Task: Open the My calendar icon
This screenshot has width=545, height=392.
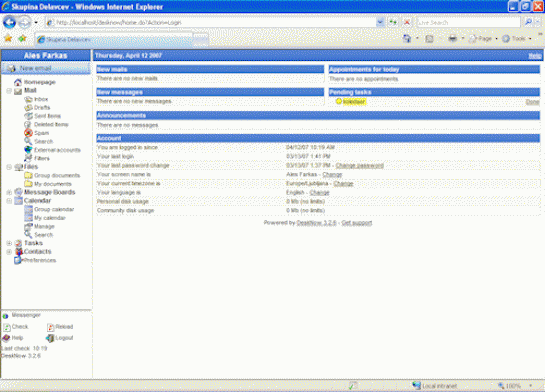Action: (28, 218)
